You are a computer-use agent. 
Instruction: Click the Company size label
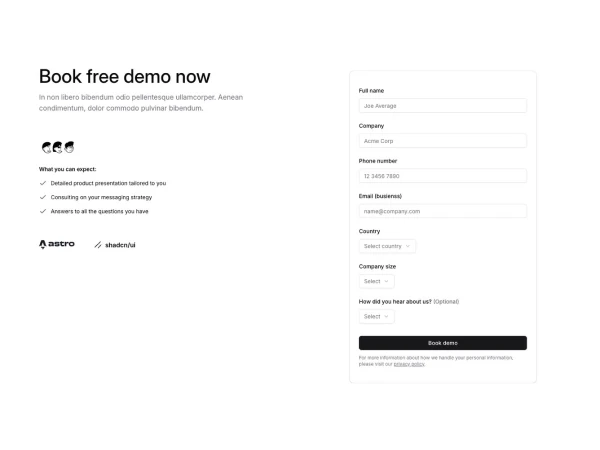[377, 267]
